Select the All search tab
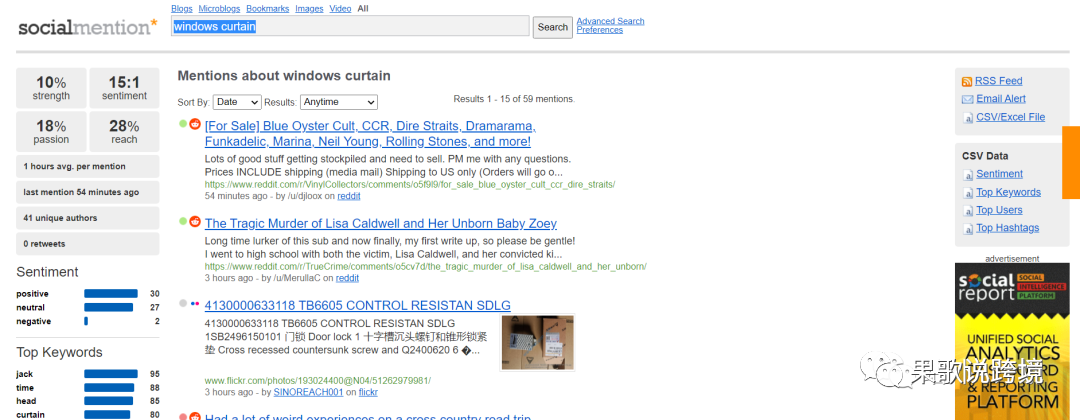The image size is (1080, 420). point(363,8)
